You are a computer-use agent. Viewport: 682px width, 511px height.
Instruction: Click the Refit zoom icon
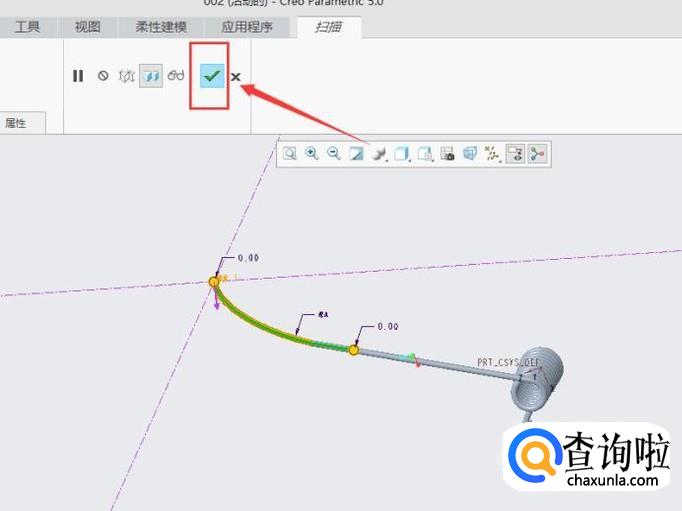pos(289,154)
